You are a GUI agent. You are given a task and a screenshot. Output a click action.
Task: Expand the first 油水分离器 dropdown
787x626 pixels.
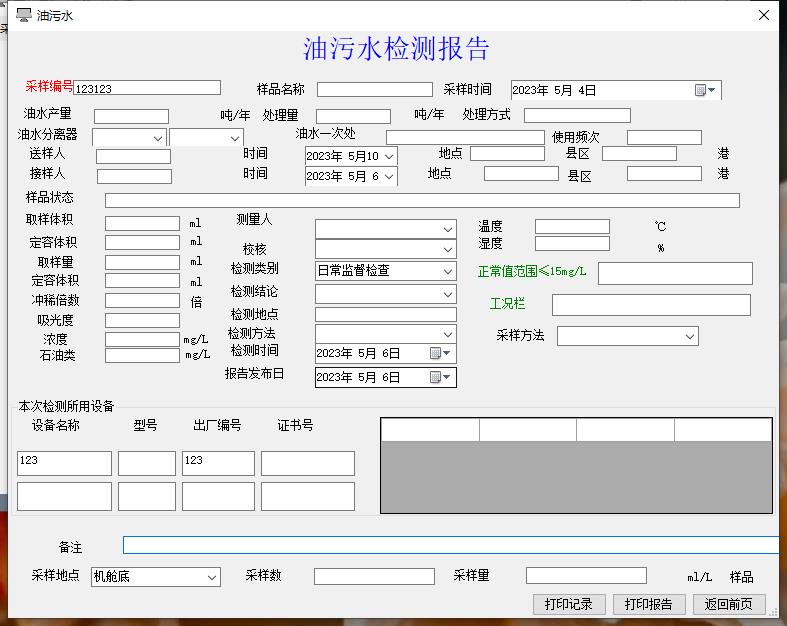point(158,138)
